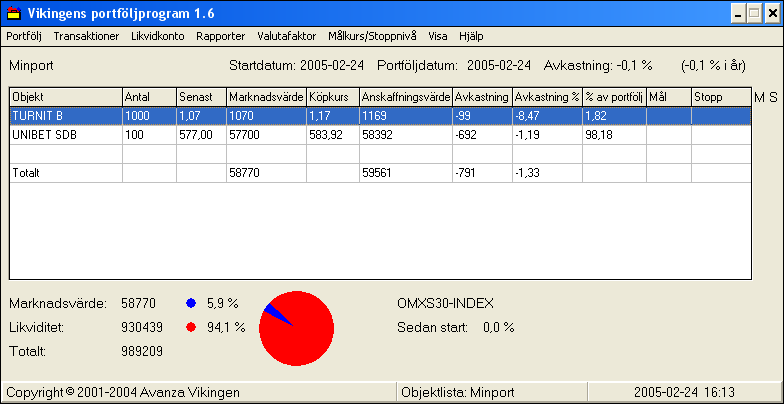The width and height of the screenshot is (784, 404).
Task: Click the Senast column header
Action: point(202,97)
